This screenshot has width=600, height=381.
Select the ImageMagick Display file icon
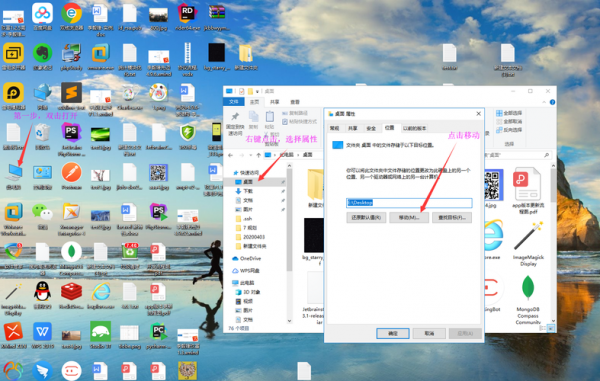(528, 245)
